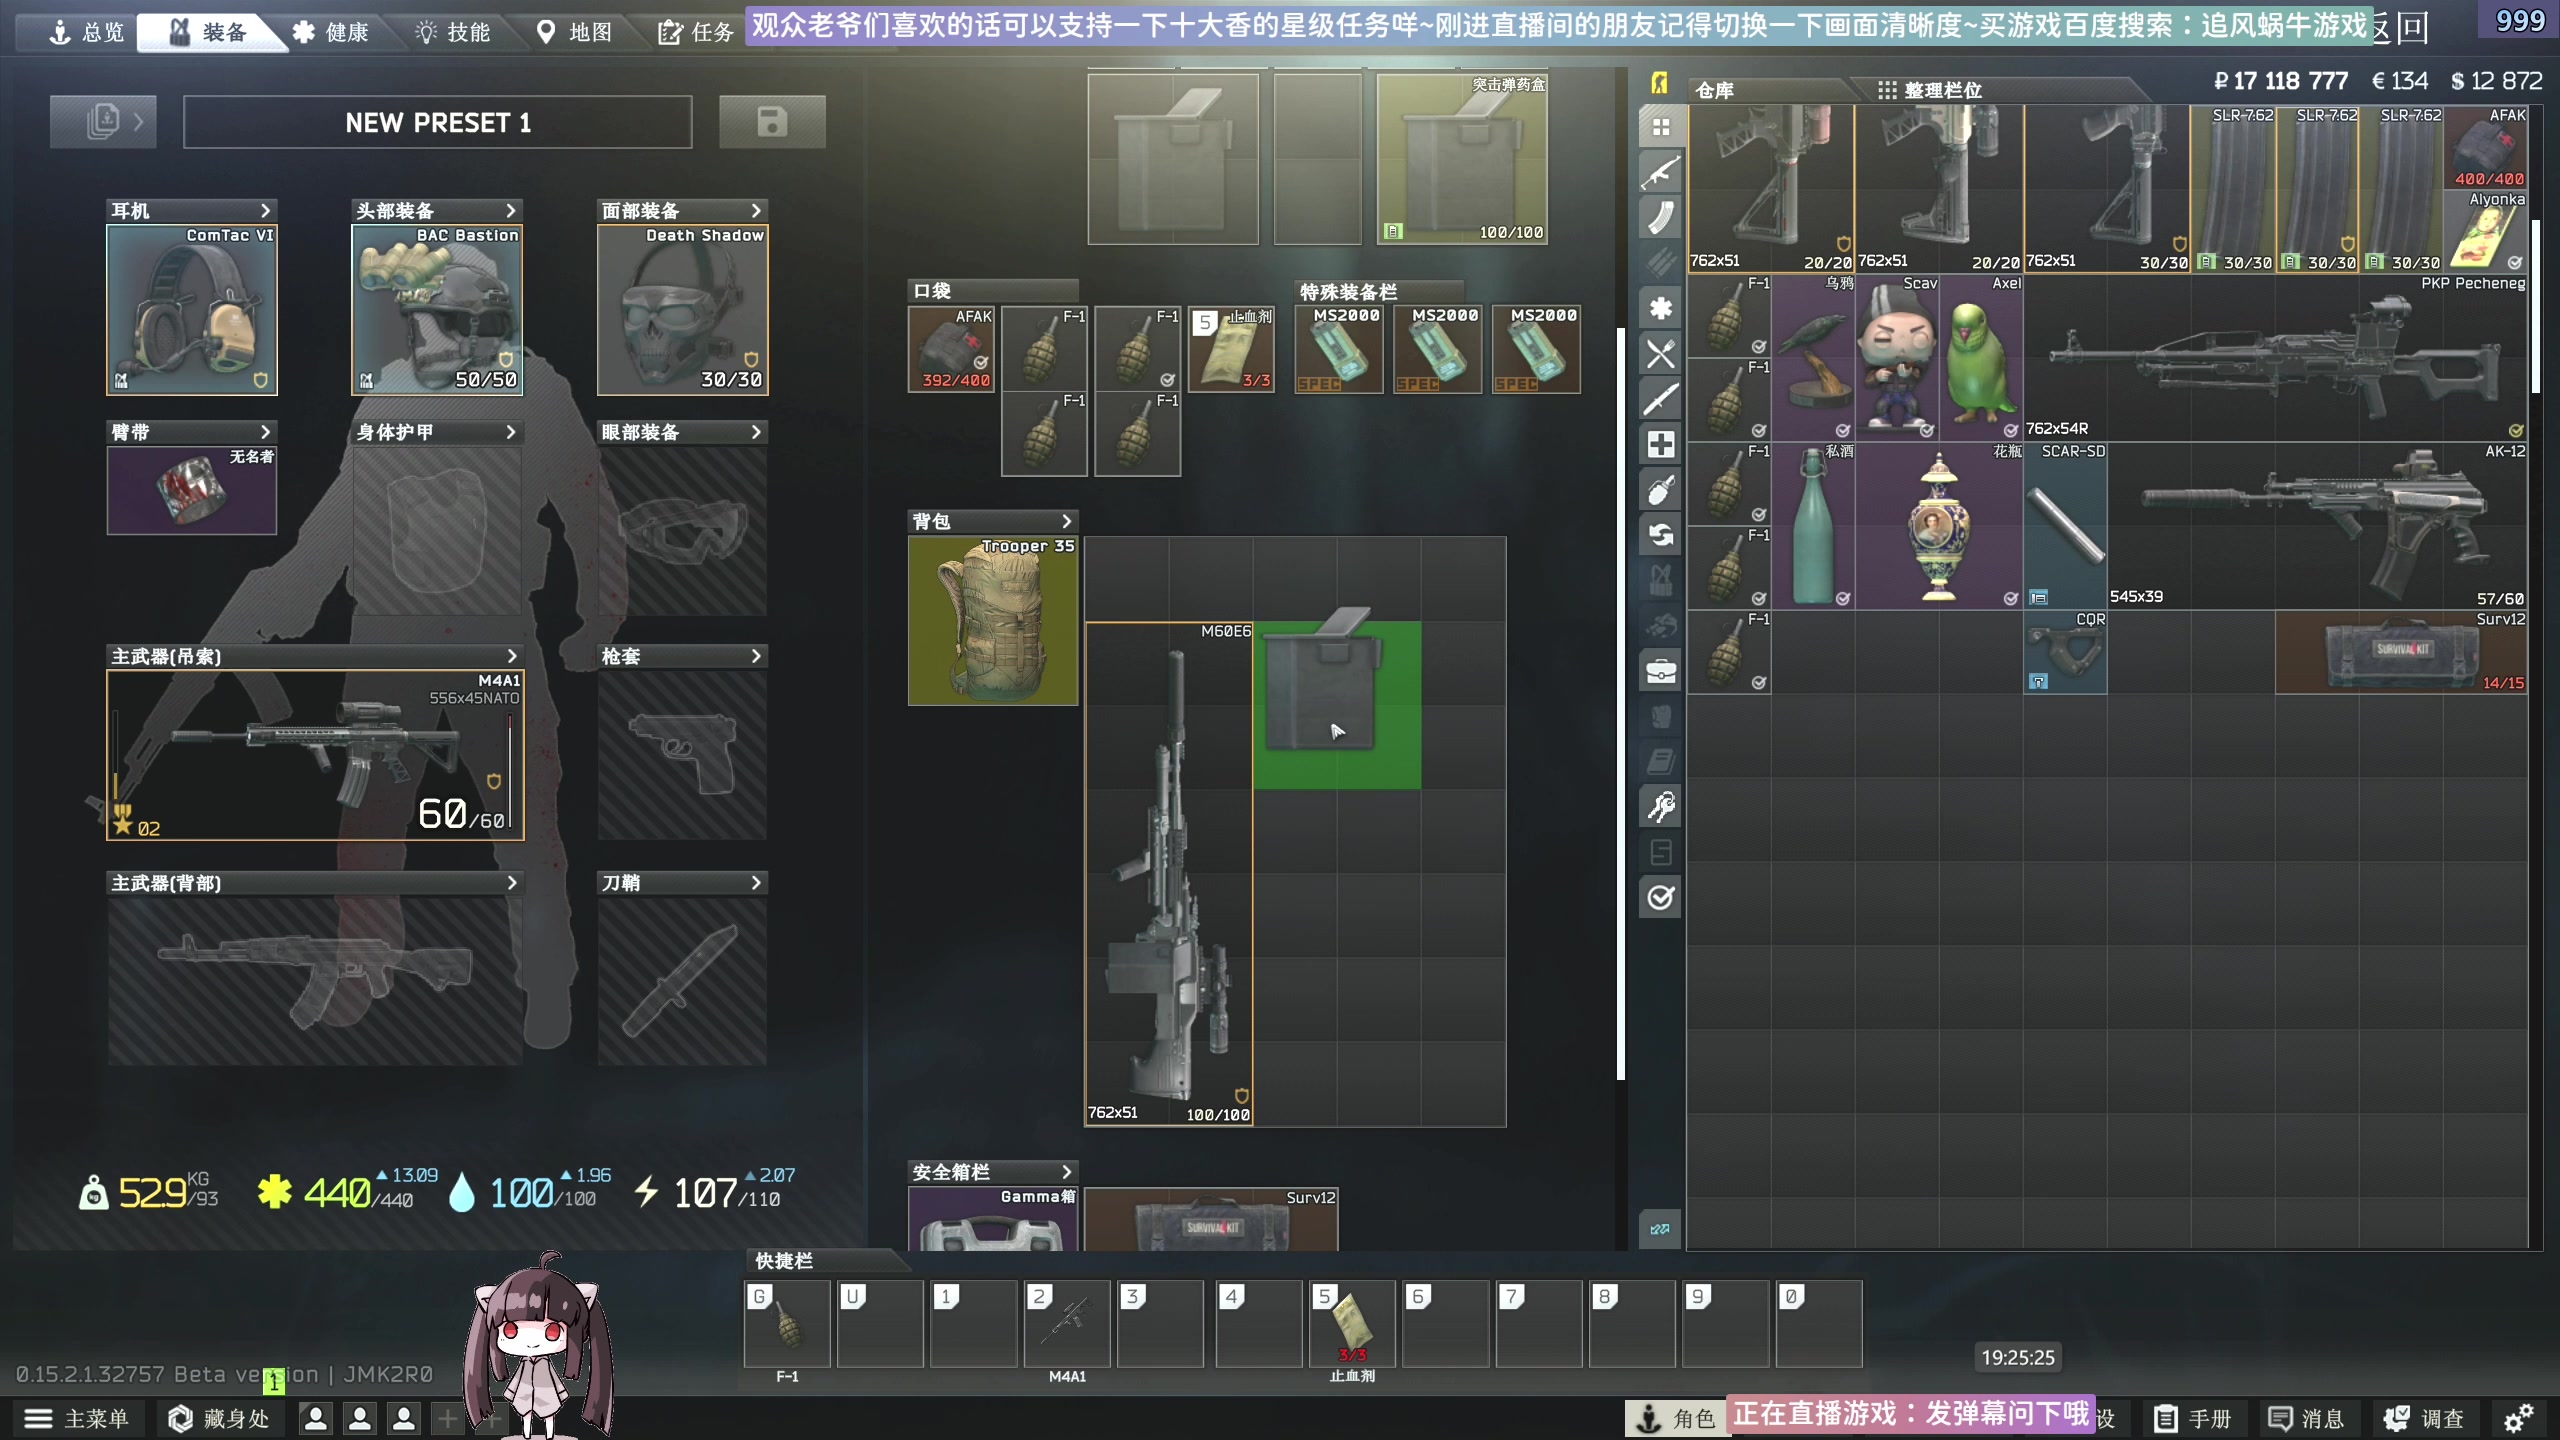Expand the 耳机 earpiece slot chevron
The image size is (2560, 1440).
265,210
